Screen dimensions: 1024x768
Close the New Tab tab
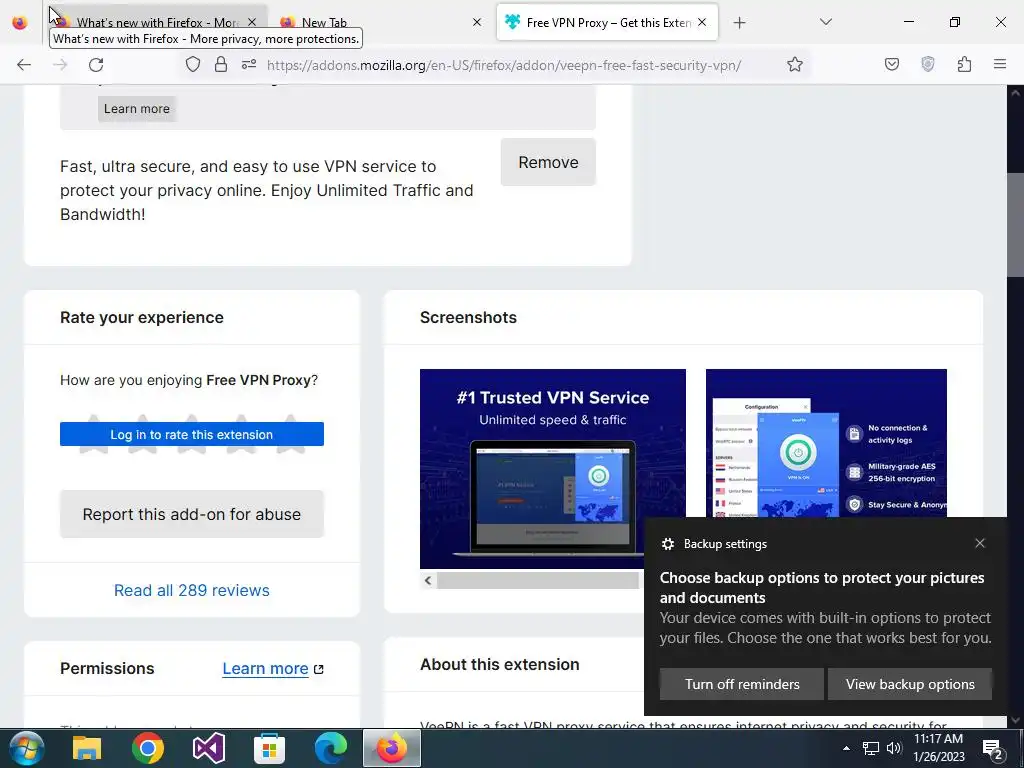(477, 22)
